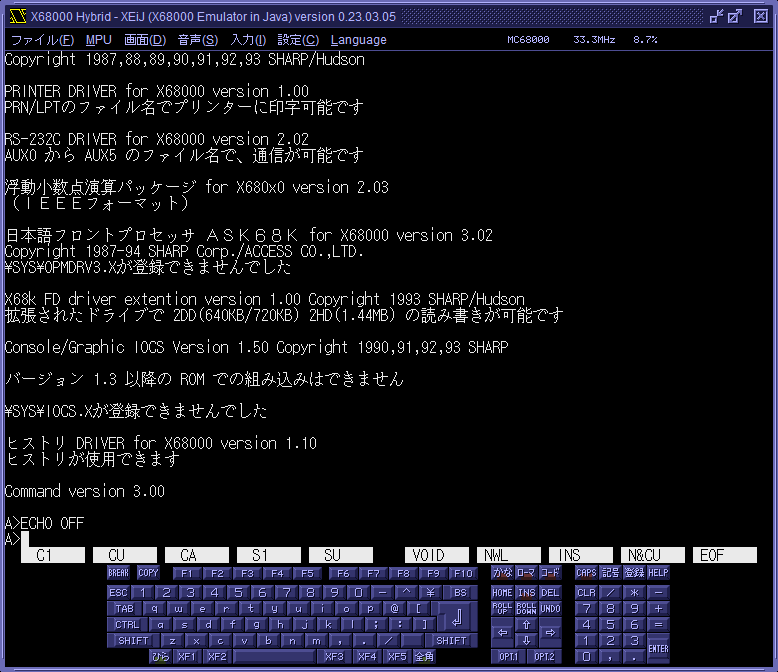This screenshot has height=672, width=778.
Task: Open the 音声(S) sound menu
Action: [x=197, y=40]
